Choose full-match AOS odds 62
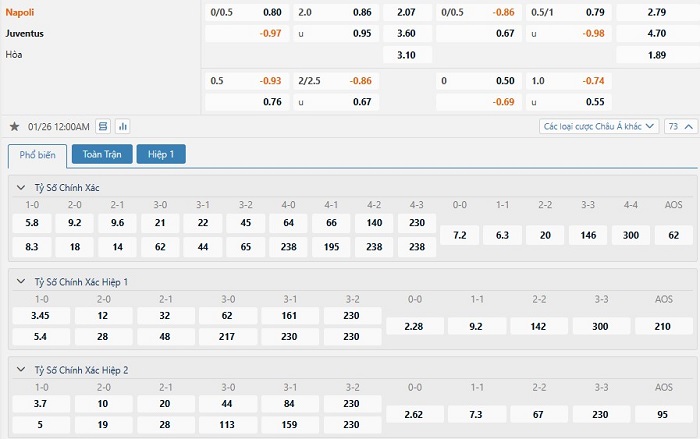 [673, 235]
